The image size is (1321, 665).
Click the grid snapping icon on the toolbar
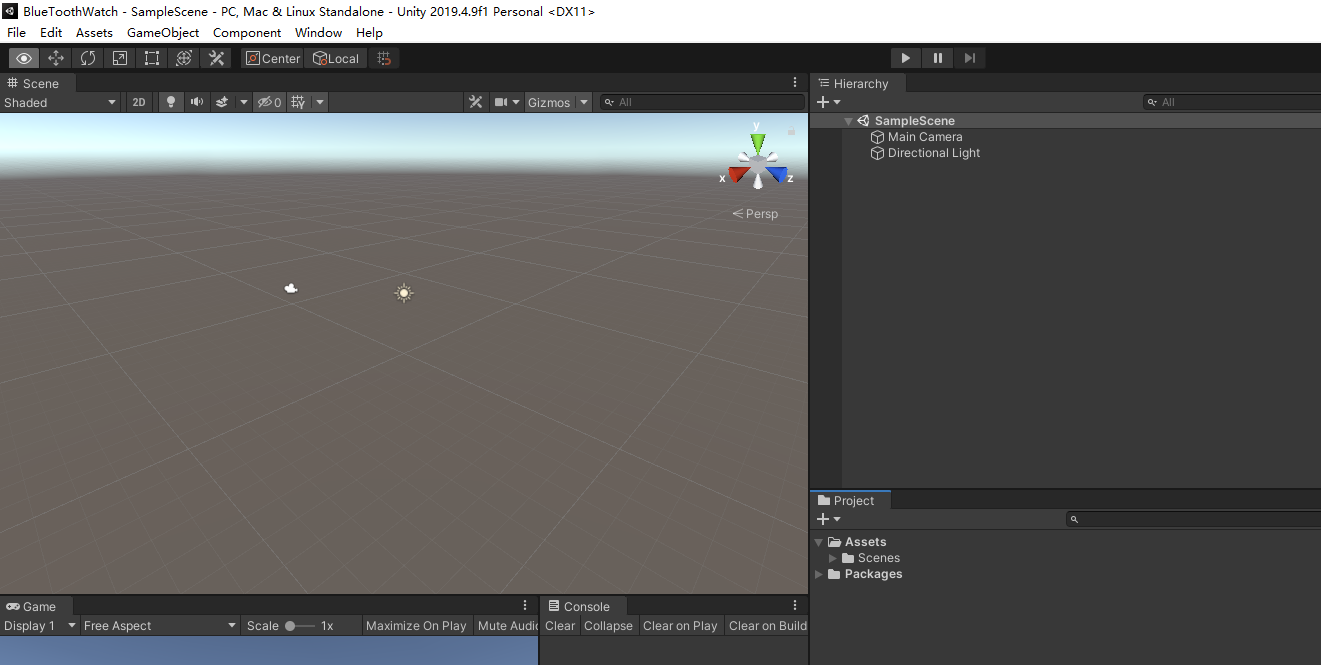[x=384, y=58]
